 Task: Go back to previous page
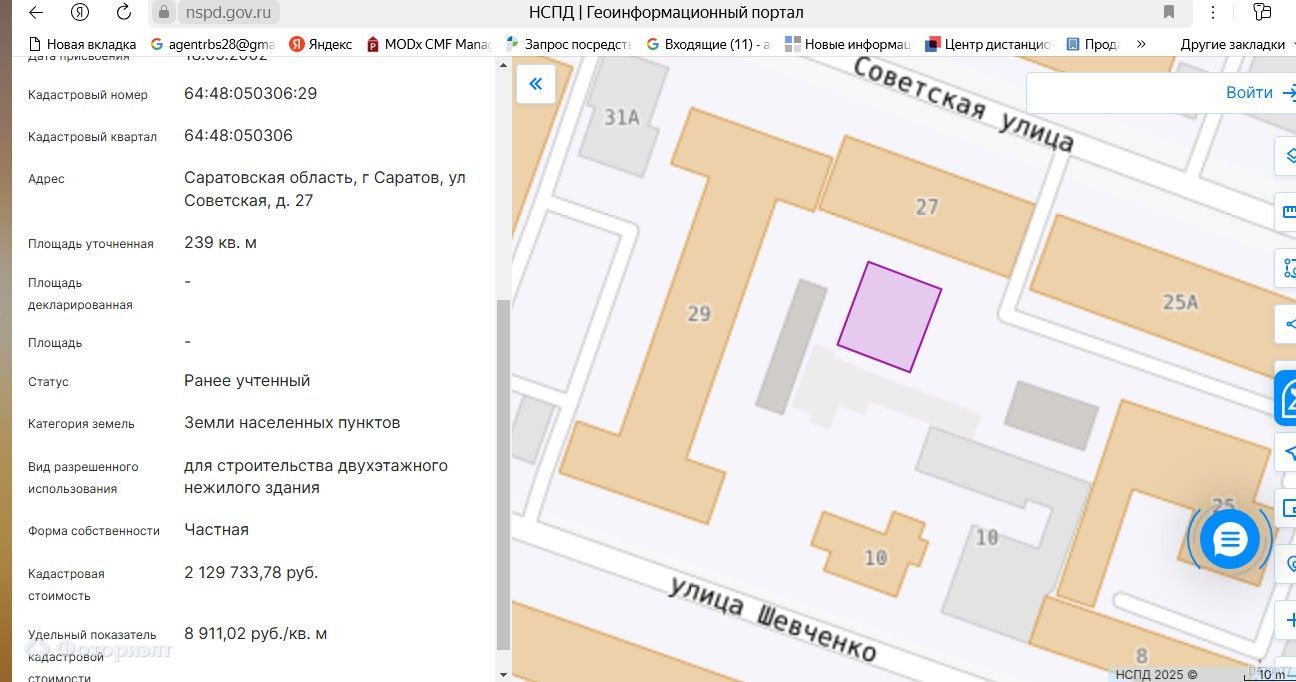36,13
